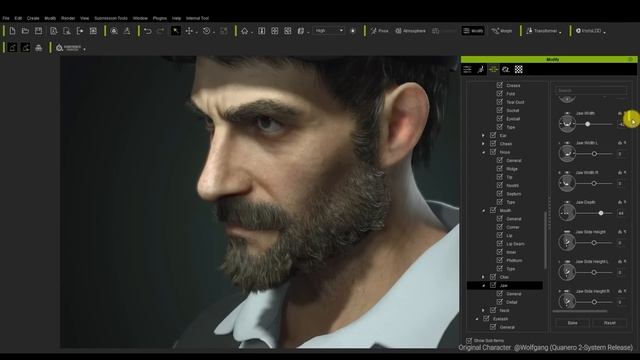This screenshot has width=640, height=360.
Task: Click the category tree vertical scrollbar
Action: tap(545, 240)
